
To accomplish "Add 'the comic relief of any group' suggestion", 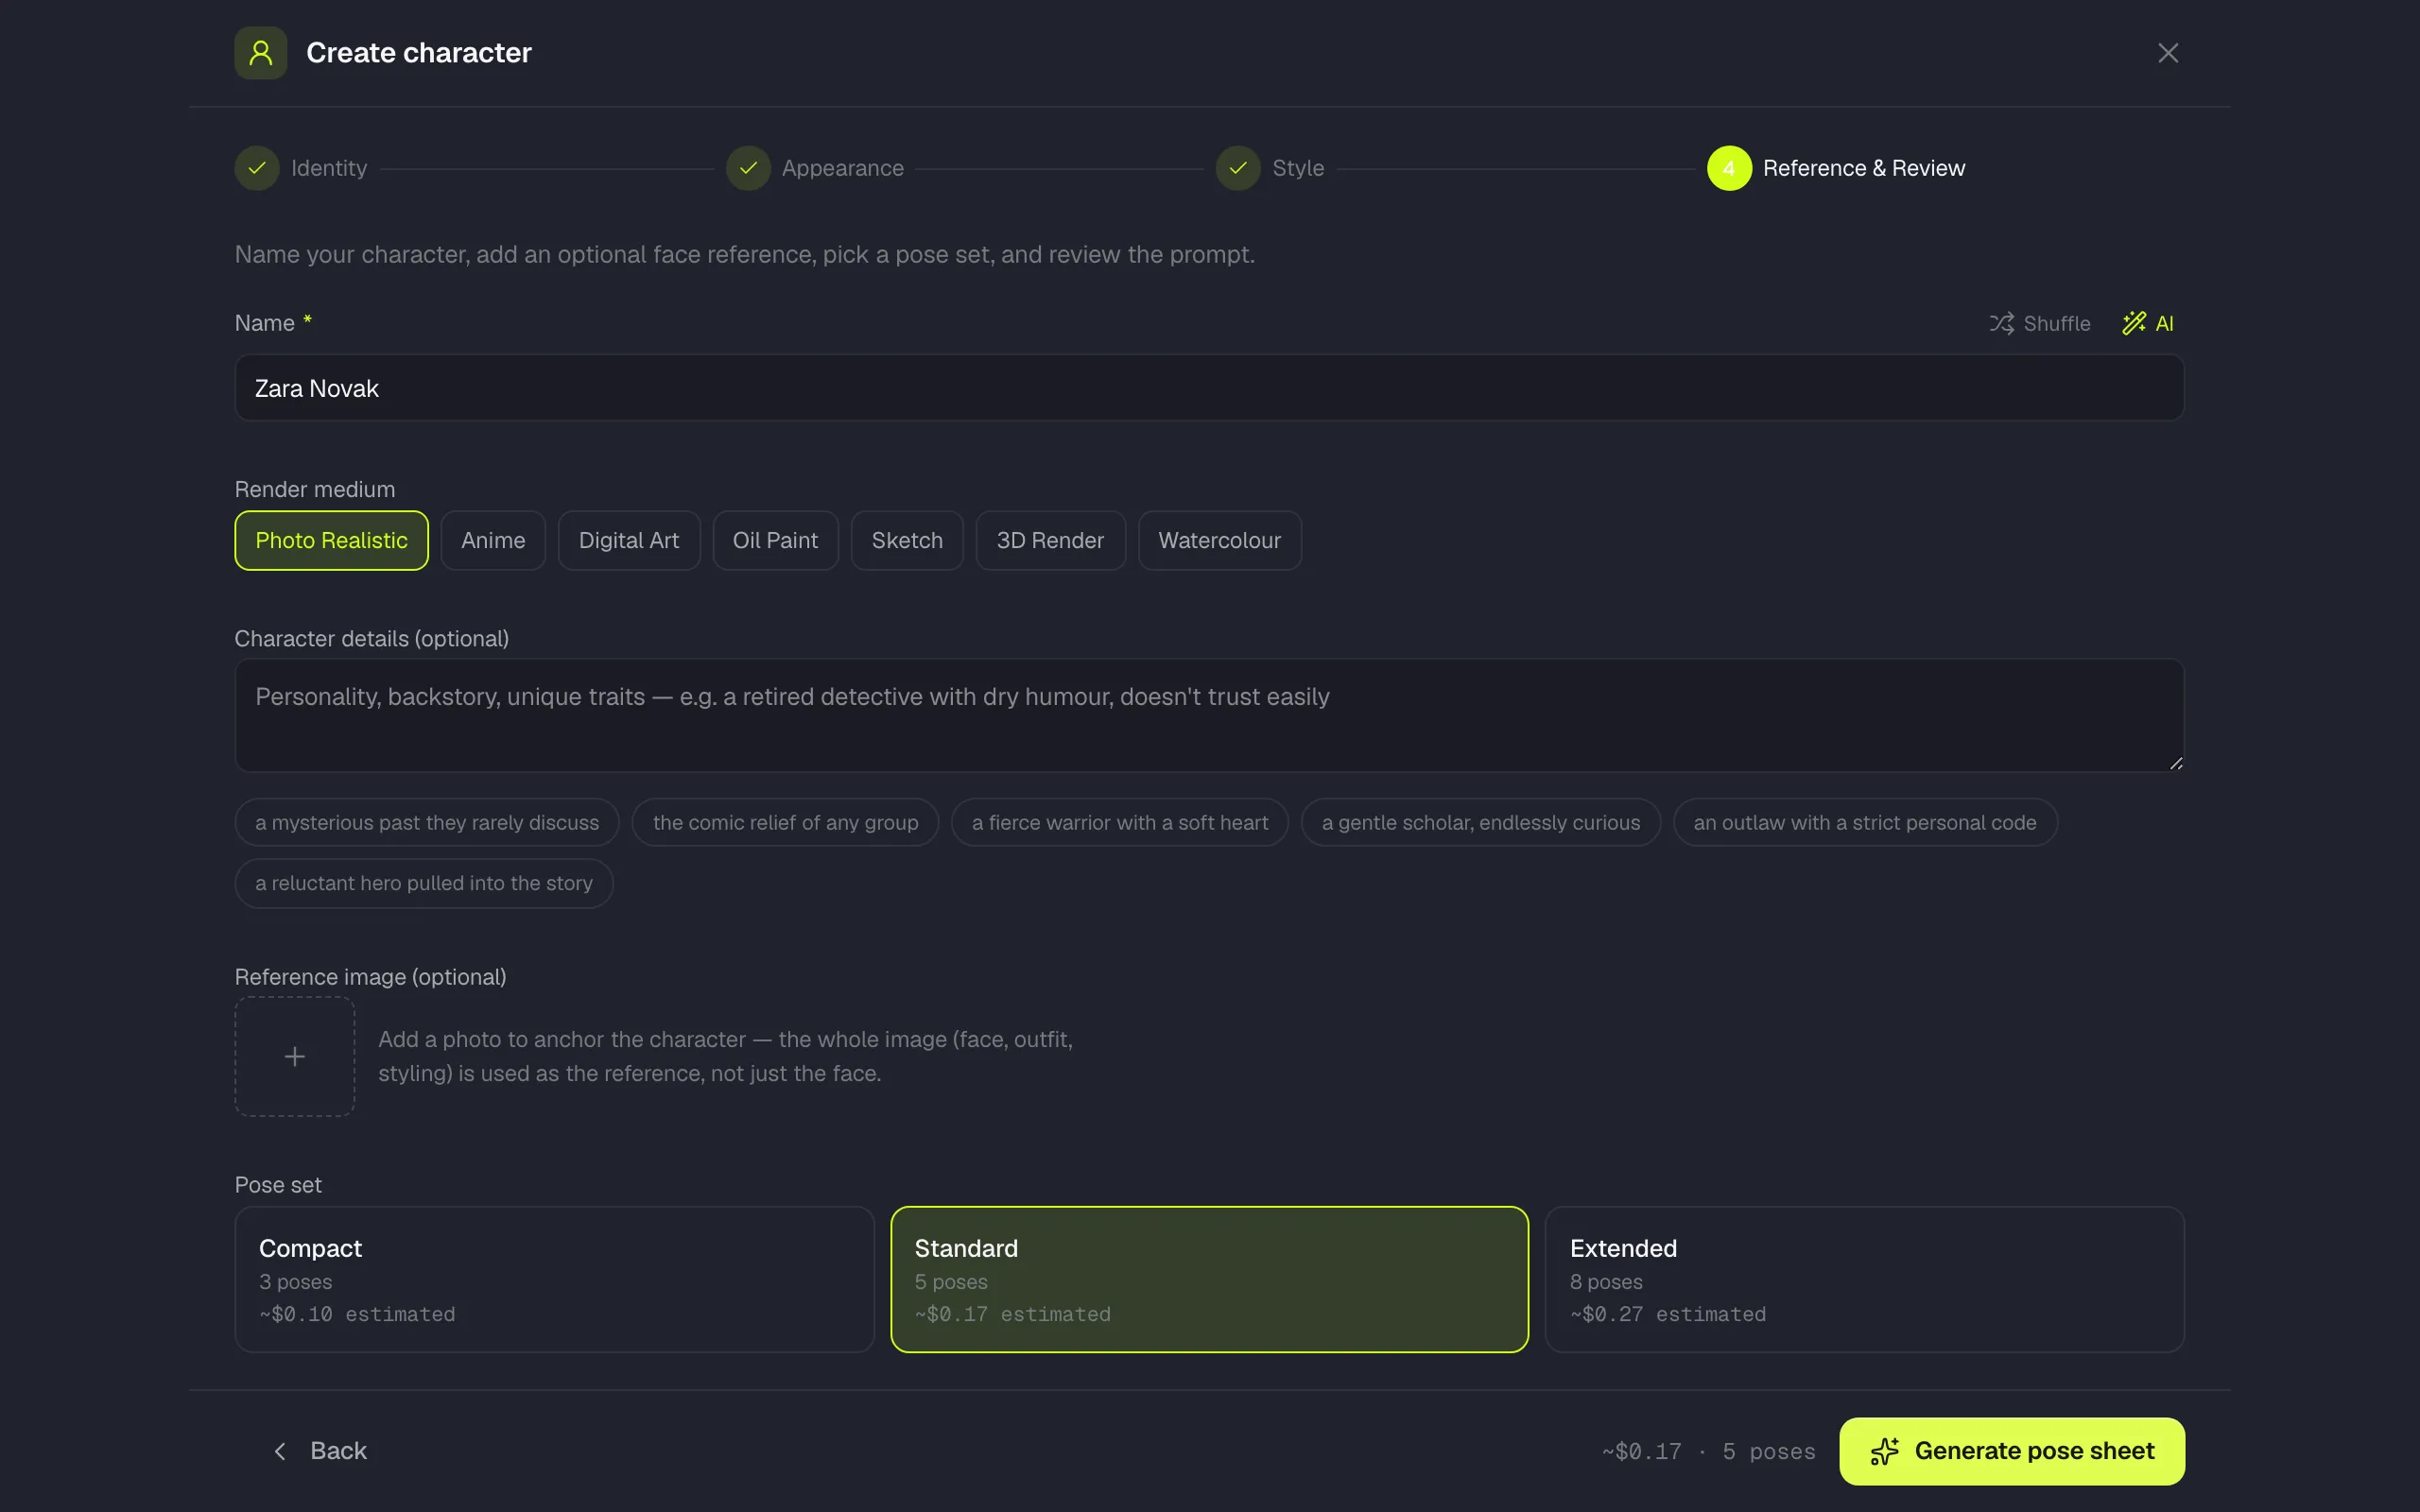I will click(785, 823).
